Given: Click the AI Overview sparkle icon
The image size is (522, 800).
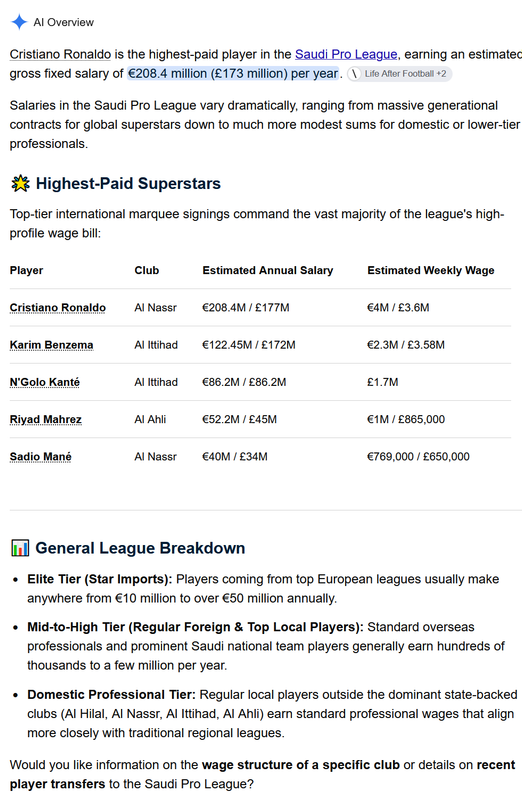Looking at the screenshot, I should [x=19, y=22].
